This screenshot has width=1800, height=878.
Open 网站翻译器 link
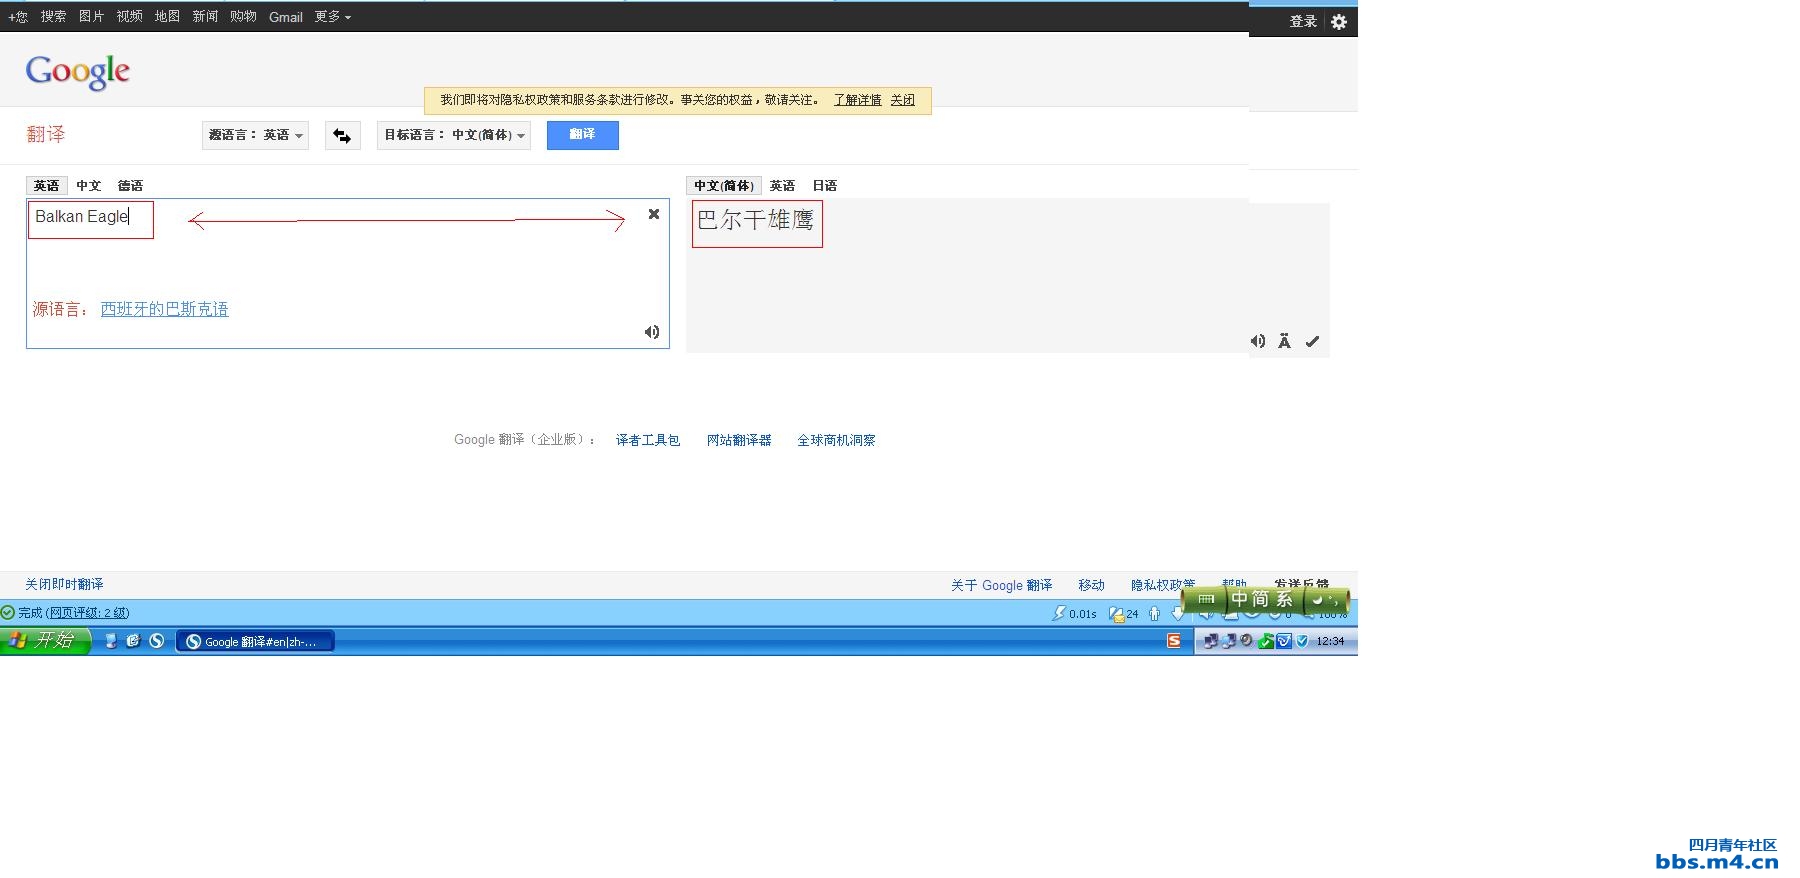point(739,440)
